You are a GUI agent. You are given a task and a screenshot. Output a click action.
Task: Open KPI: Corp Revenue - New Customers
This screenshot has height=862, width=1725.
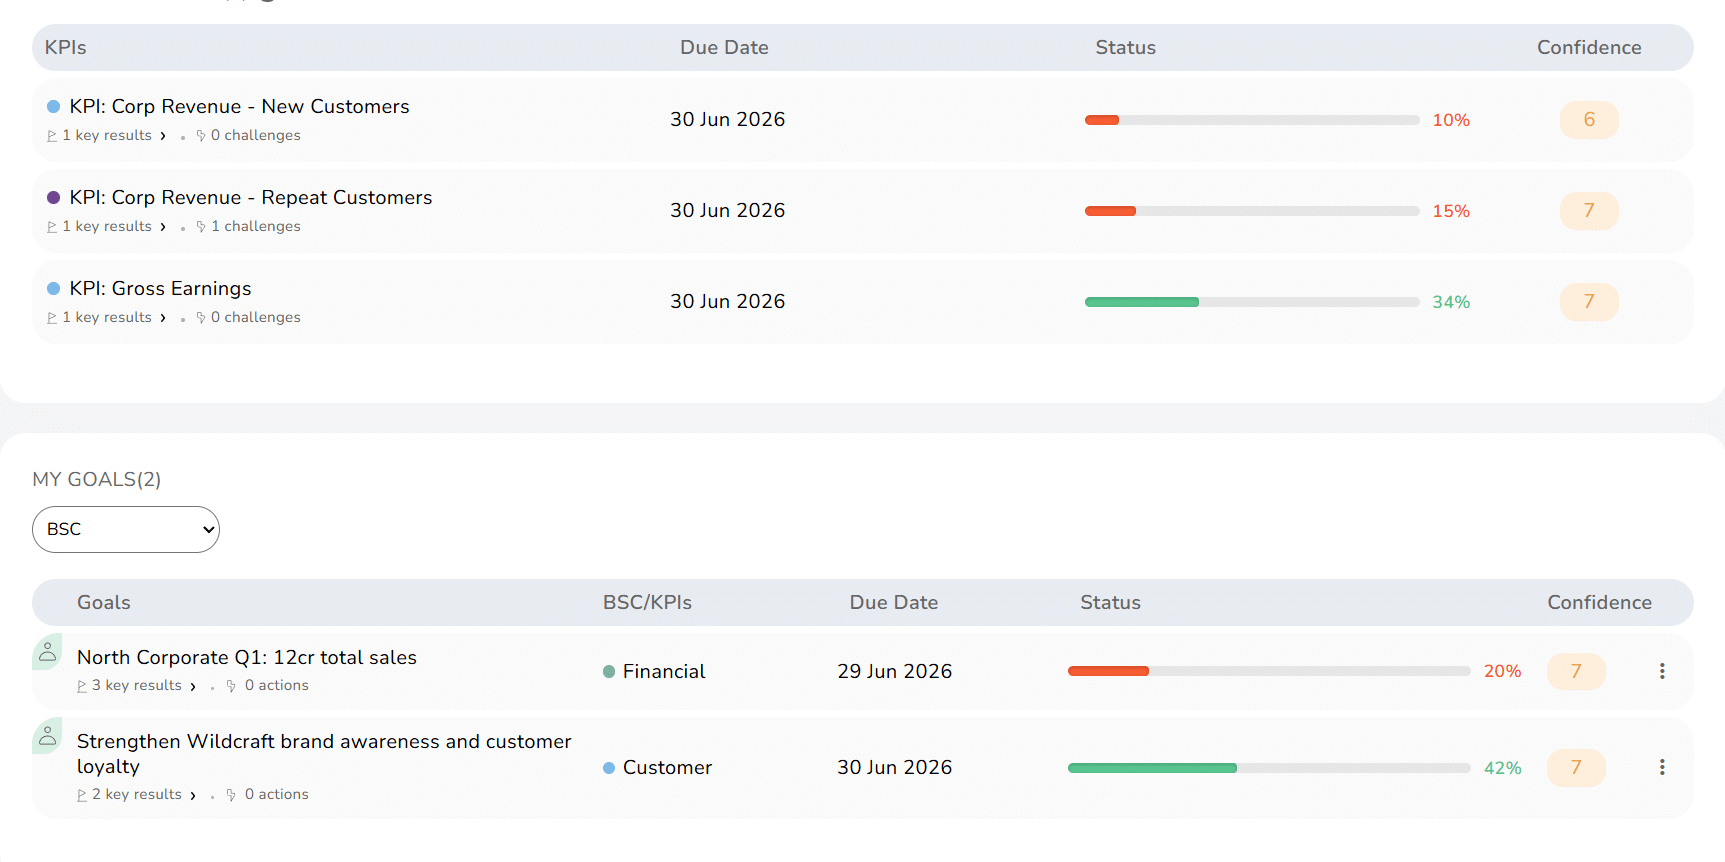point(239,106)
